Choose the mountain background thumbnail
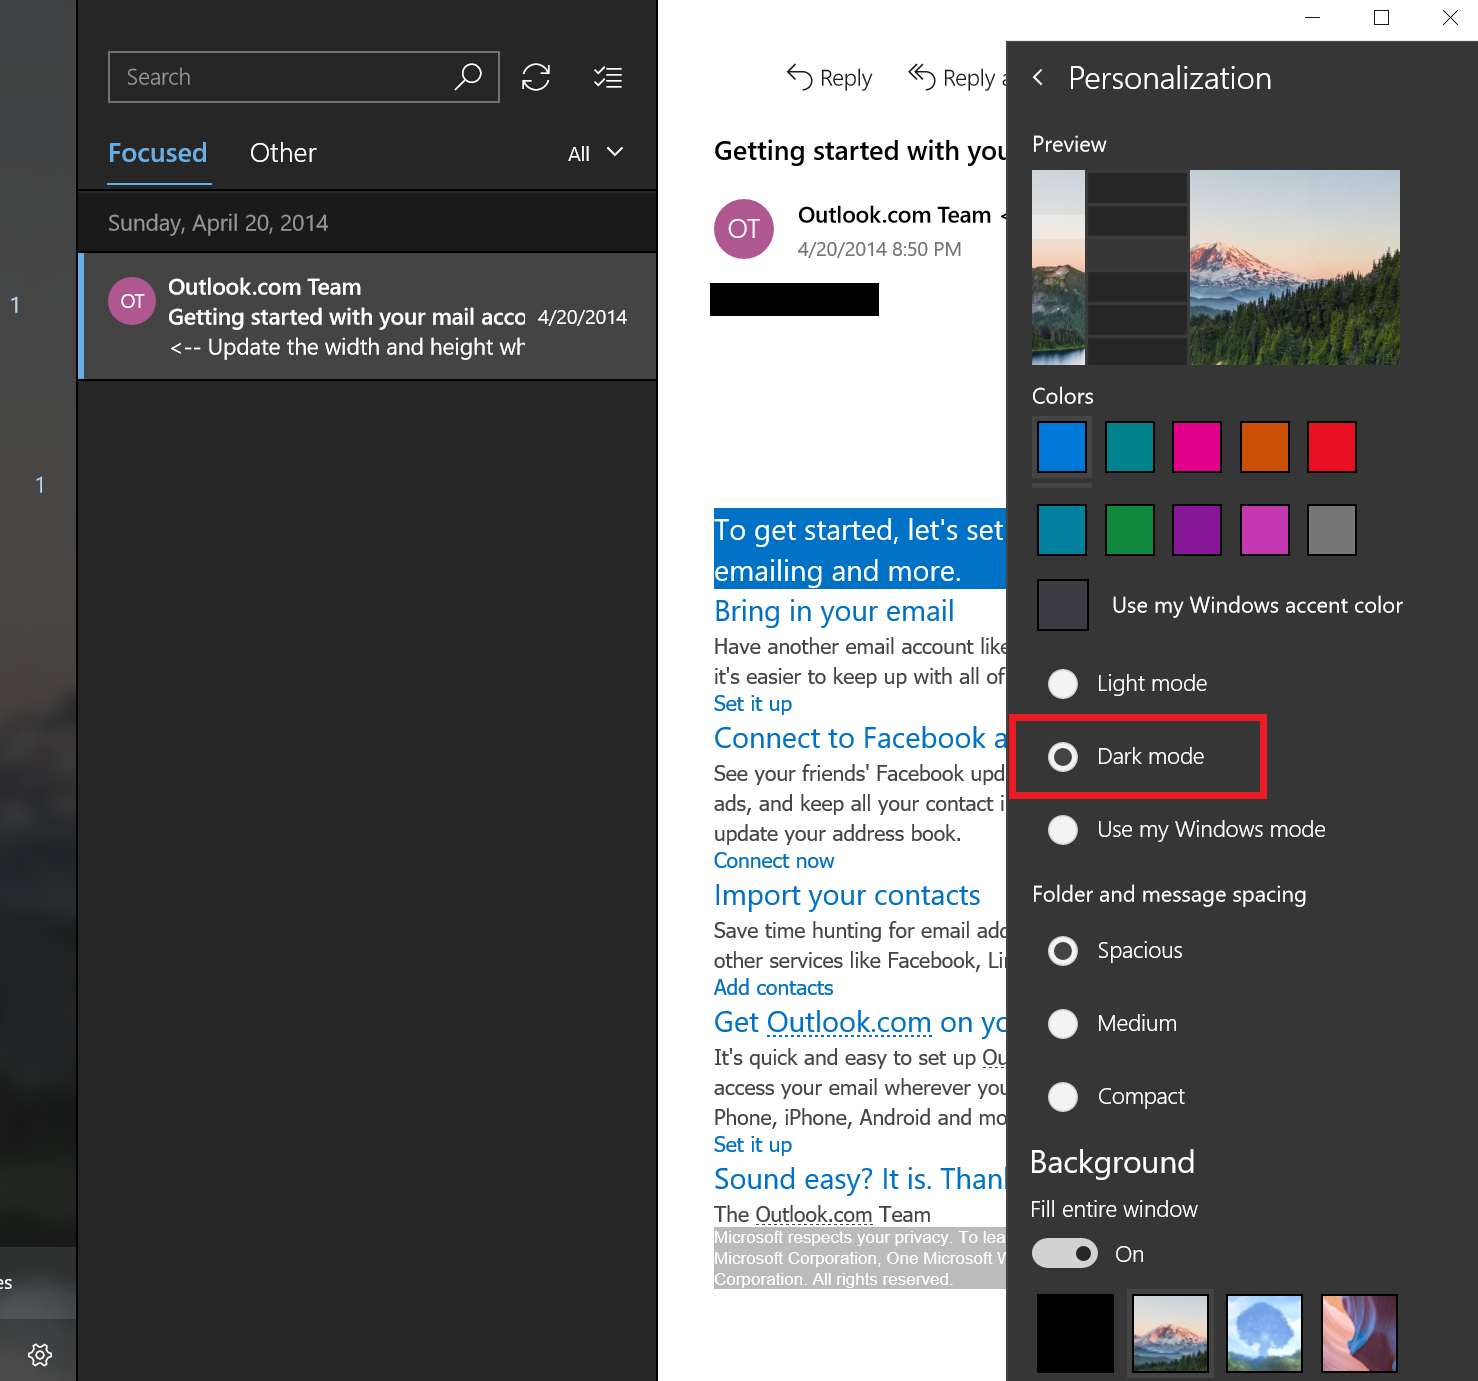The width and height of the screenshot is (1478, 1381). pyautogui.click(x=1170, y=1333)
